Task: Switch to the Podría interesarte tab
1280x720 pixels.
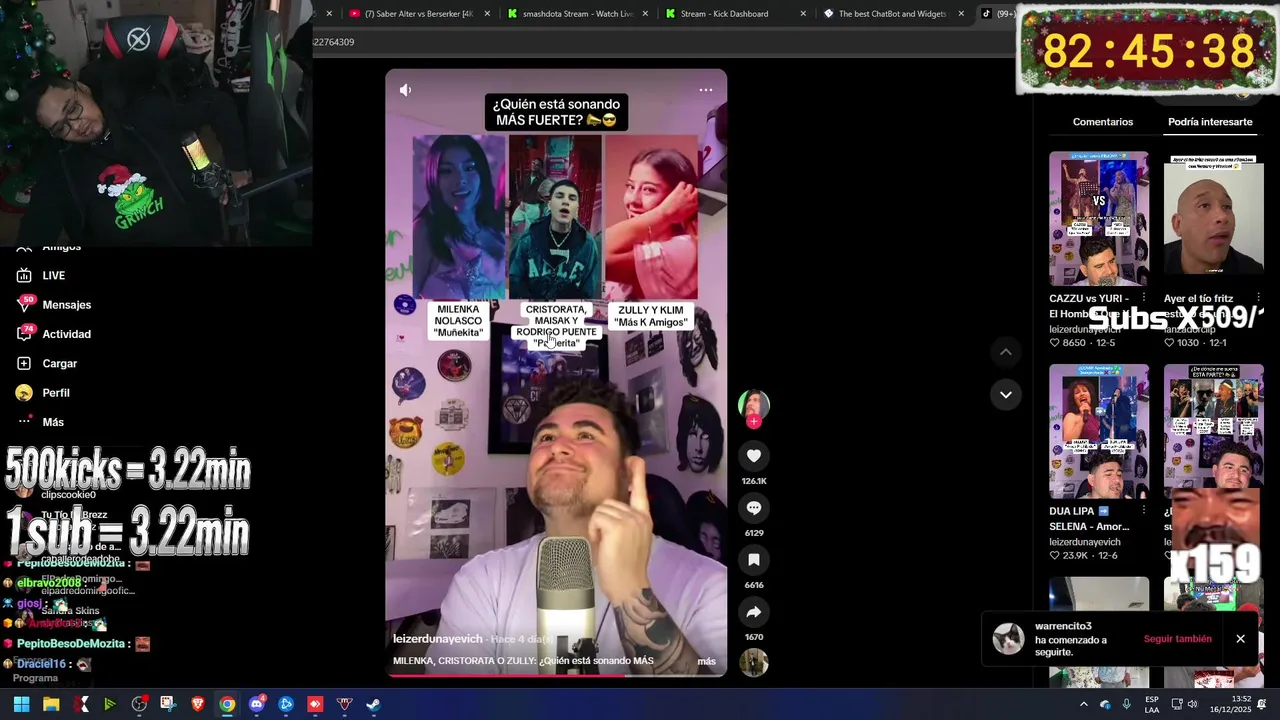Action: [1210, 122]
